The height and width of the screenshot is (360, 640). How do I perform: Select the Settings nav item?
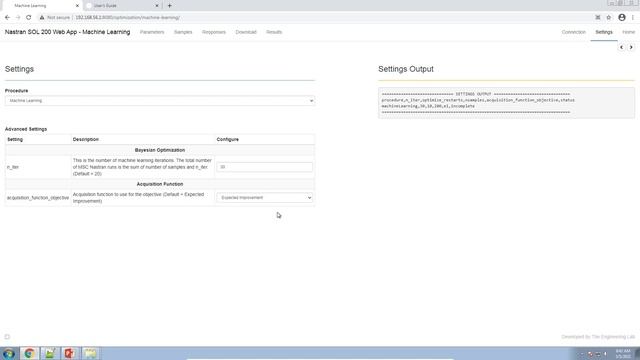[x=604, y=32]
